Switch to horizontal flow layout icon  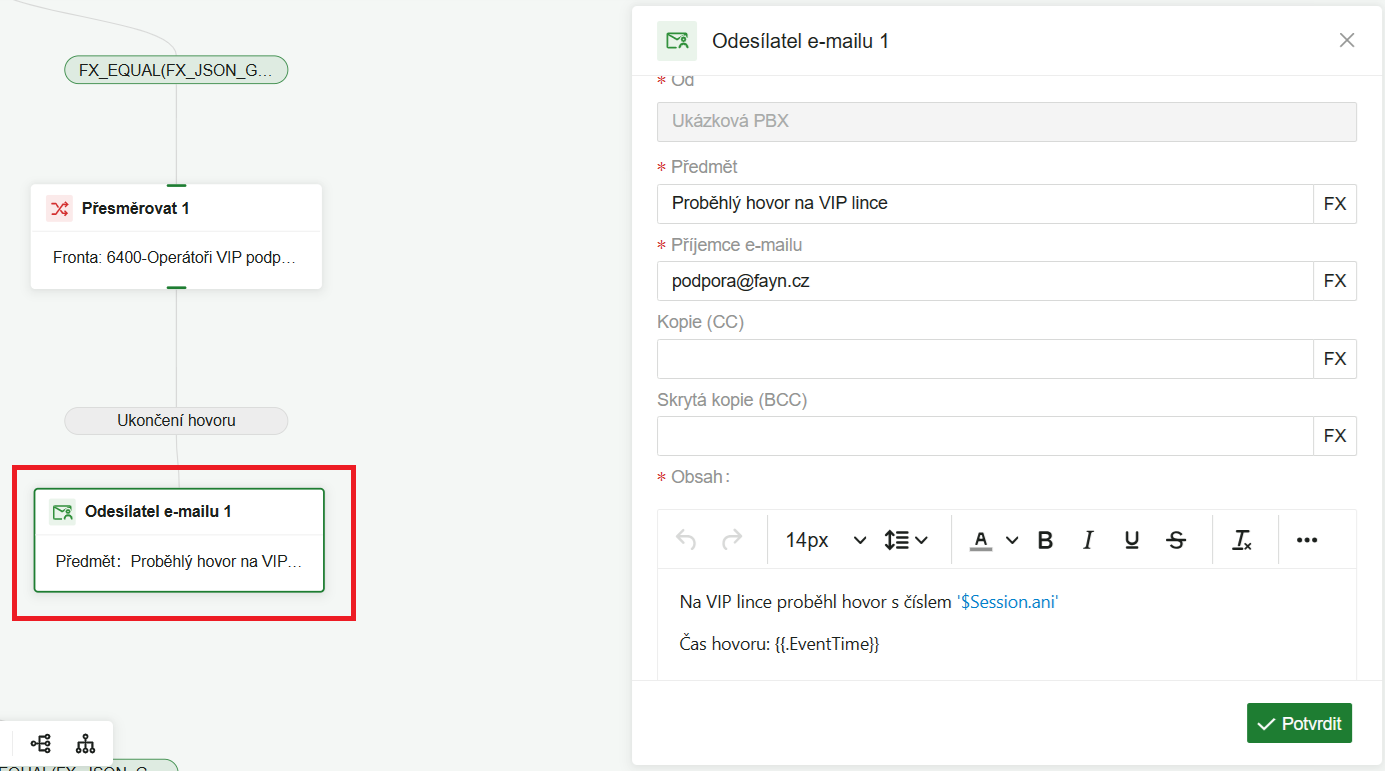tap(41, 744)
